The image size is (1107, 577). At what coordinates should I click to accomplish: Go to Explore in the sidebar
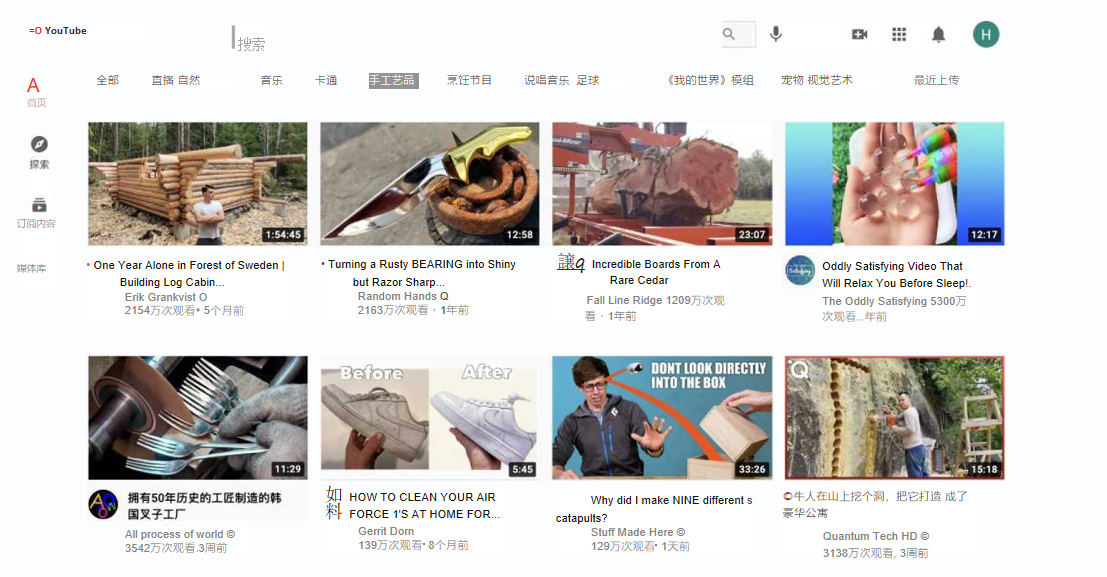[x=39, y=152]
